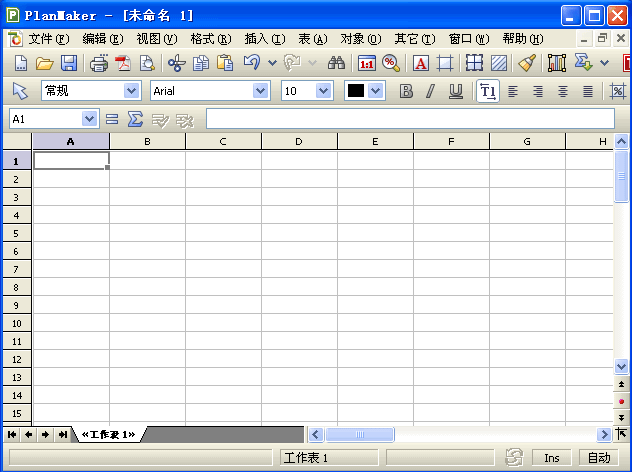Image resolution: width=632 pixels, height=472 pixels.
Task: Insert a chart with the chart icon
Action: coord(557,63)
